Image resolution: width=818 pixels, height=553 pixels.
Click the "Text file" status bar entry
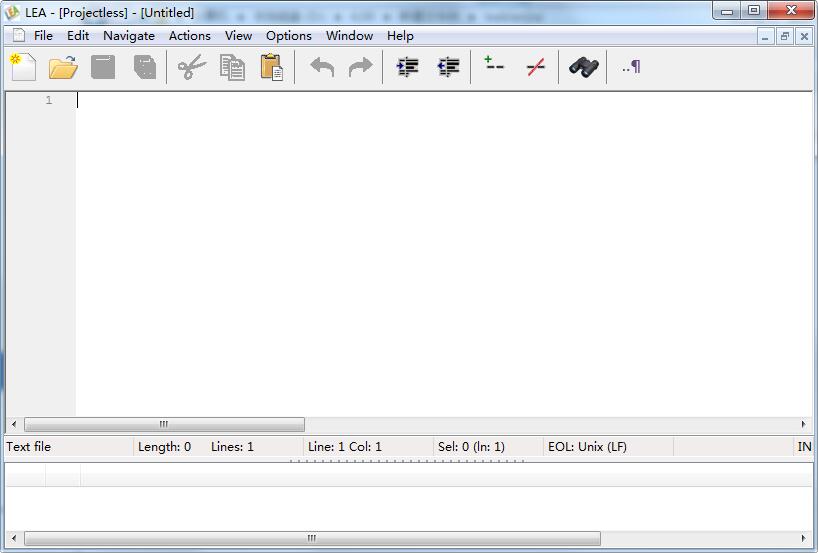click(x=28, y=447)
